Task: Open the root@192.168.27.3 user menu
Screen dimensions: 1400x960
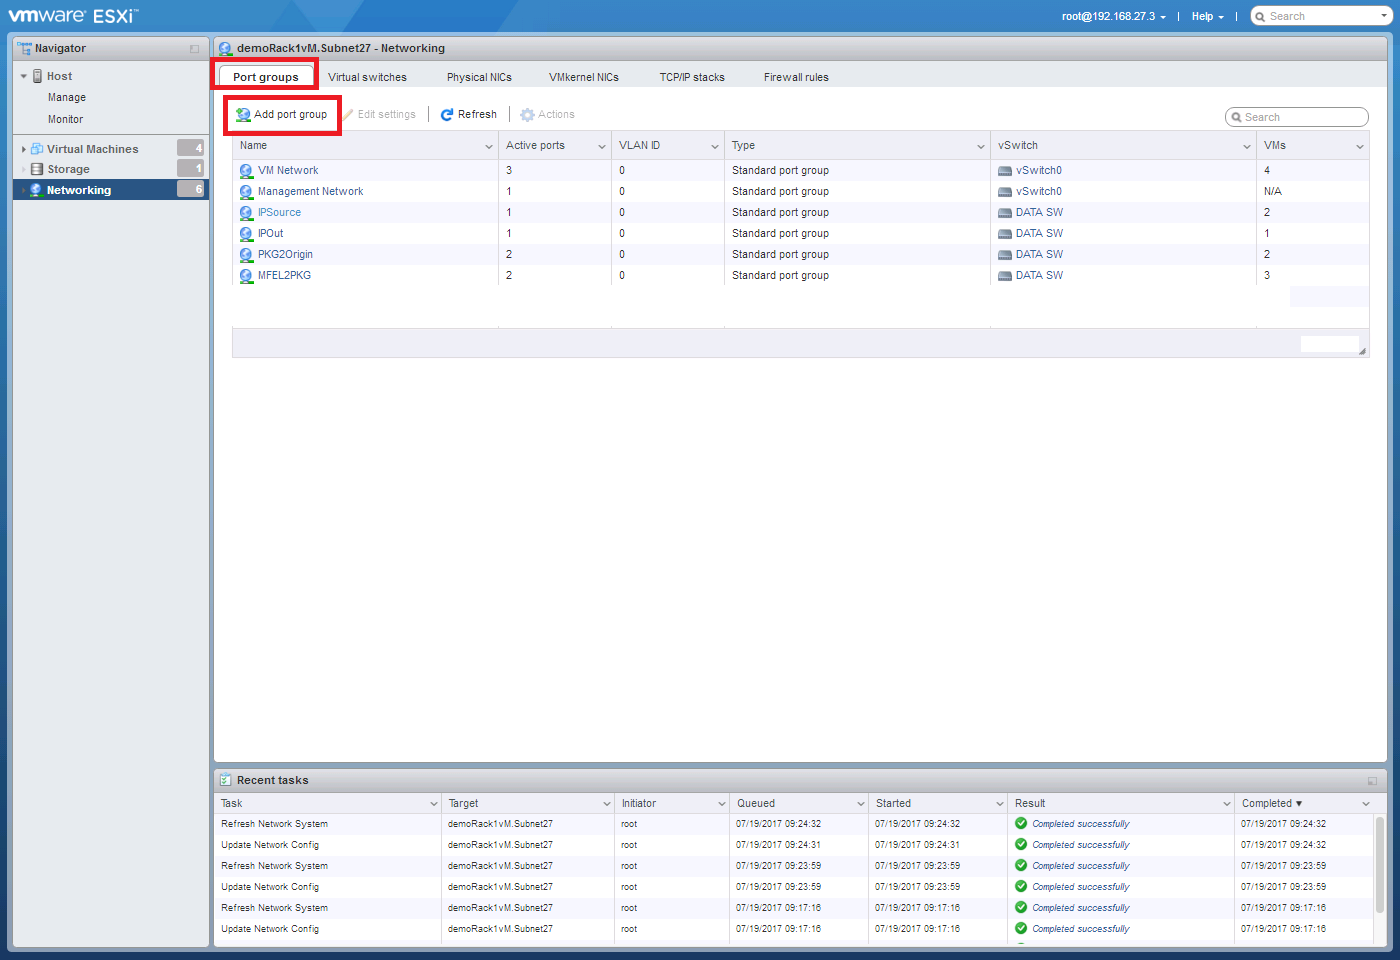Action: (1113, 16)
